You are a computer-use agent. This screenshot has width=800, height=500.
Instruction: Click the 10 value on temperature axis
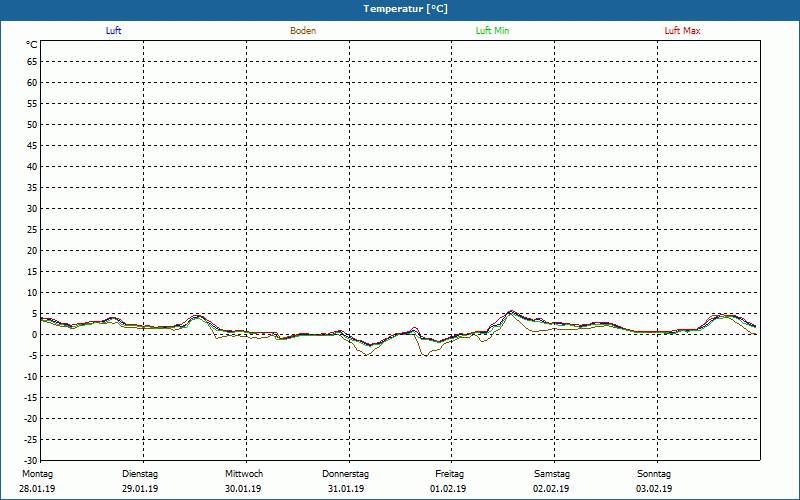(x=32, y=293)
